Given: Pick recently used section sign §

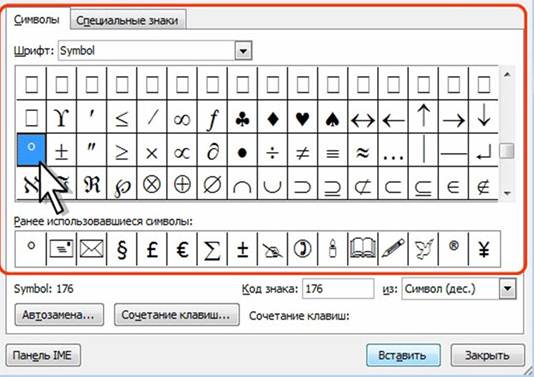Looking at the screenshot, I should coord(122,249).
